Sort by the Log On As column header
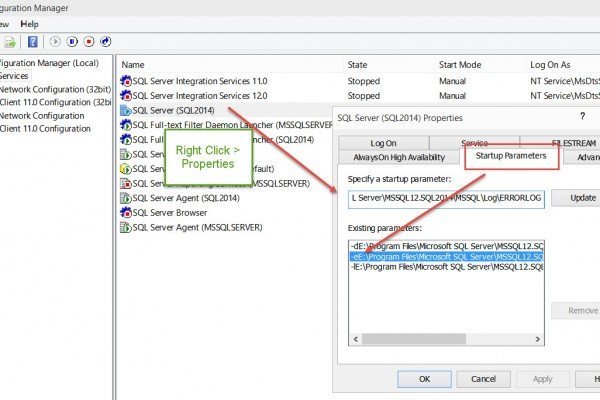This screenshot has height=400, width=600. coord(550,65)
